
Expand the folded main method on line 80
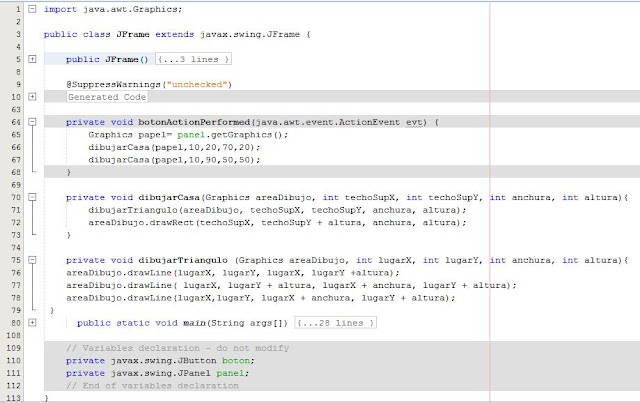(x=32, y=323)
